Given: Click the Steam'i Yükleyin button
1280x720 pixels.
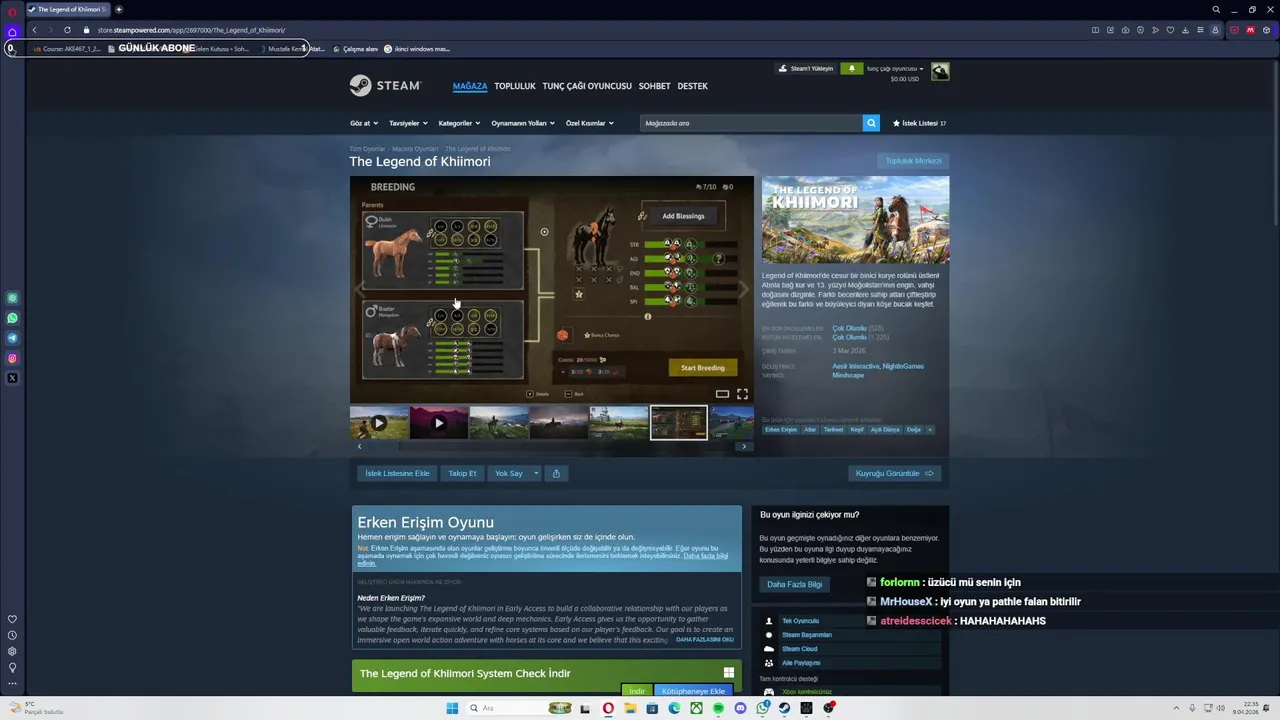Looking at the screenshot, I should click(x=806, y=68).
